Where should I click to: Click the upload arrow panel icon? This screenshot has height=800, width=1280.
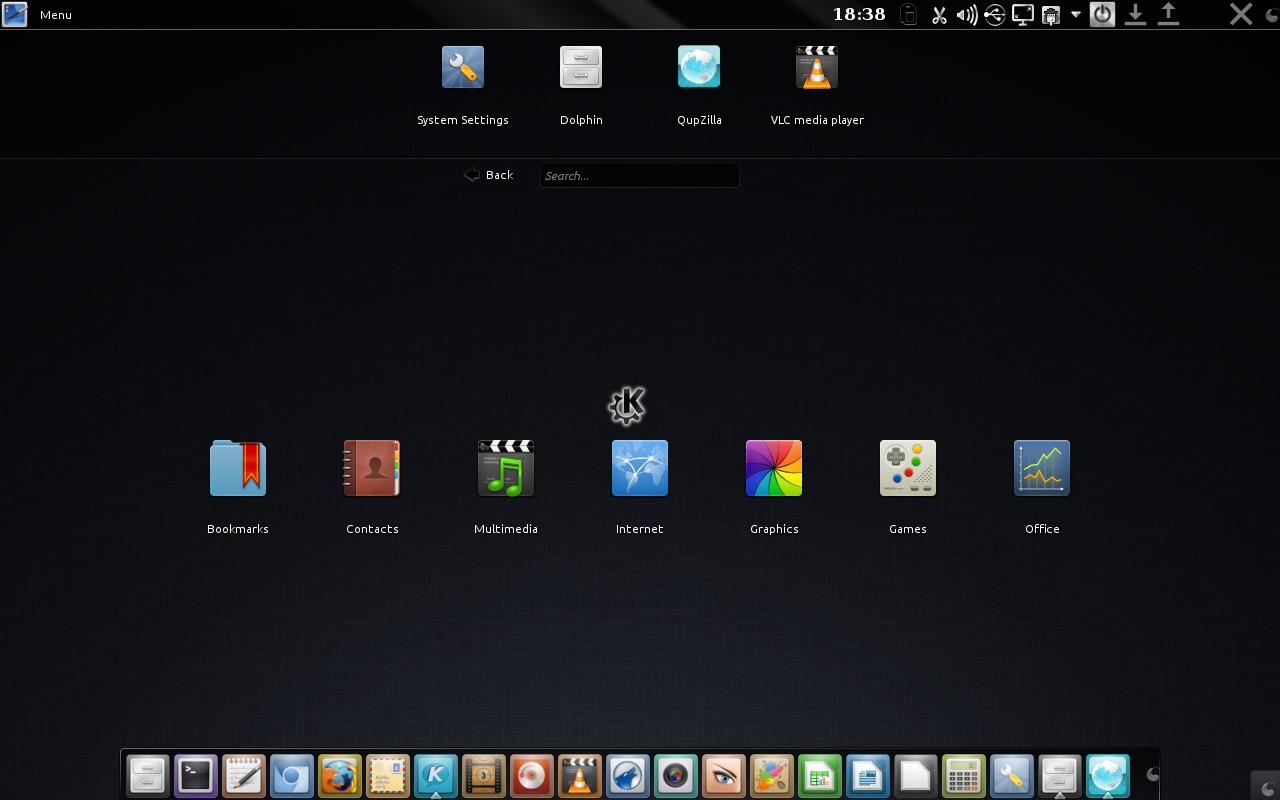(1168, 14)
